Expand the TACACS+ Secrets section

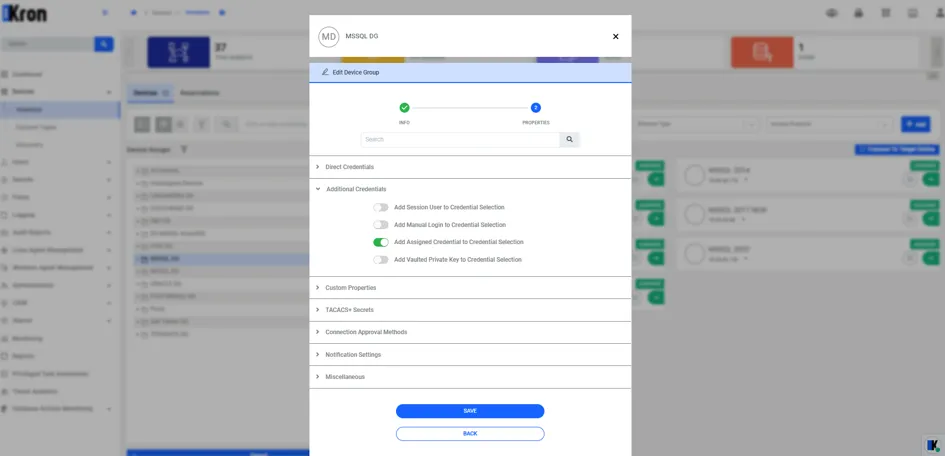(x=470, y=310)
